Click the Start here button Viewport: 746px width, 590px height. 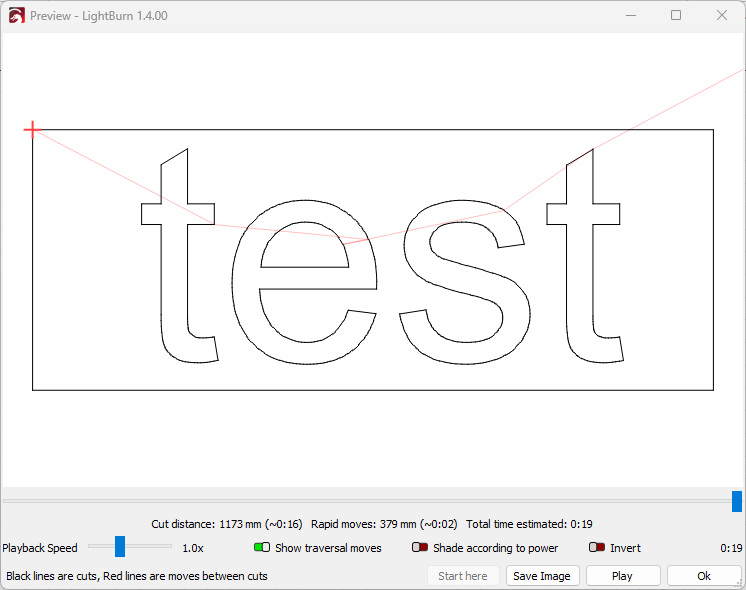[463, 576]
